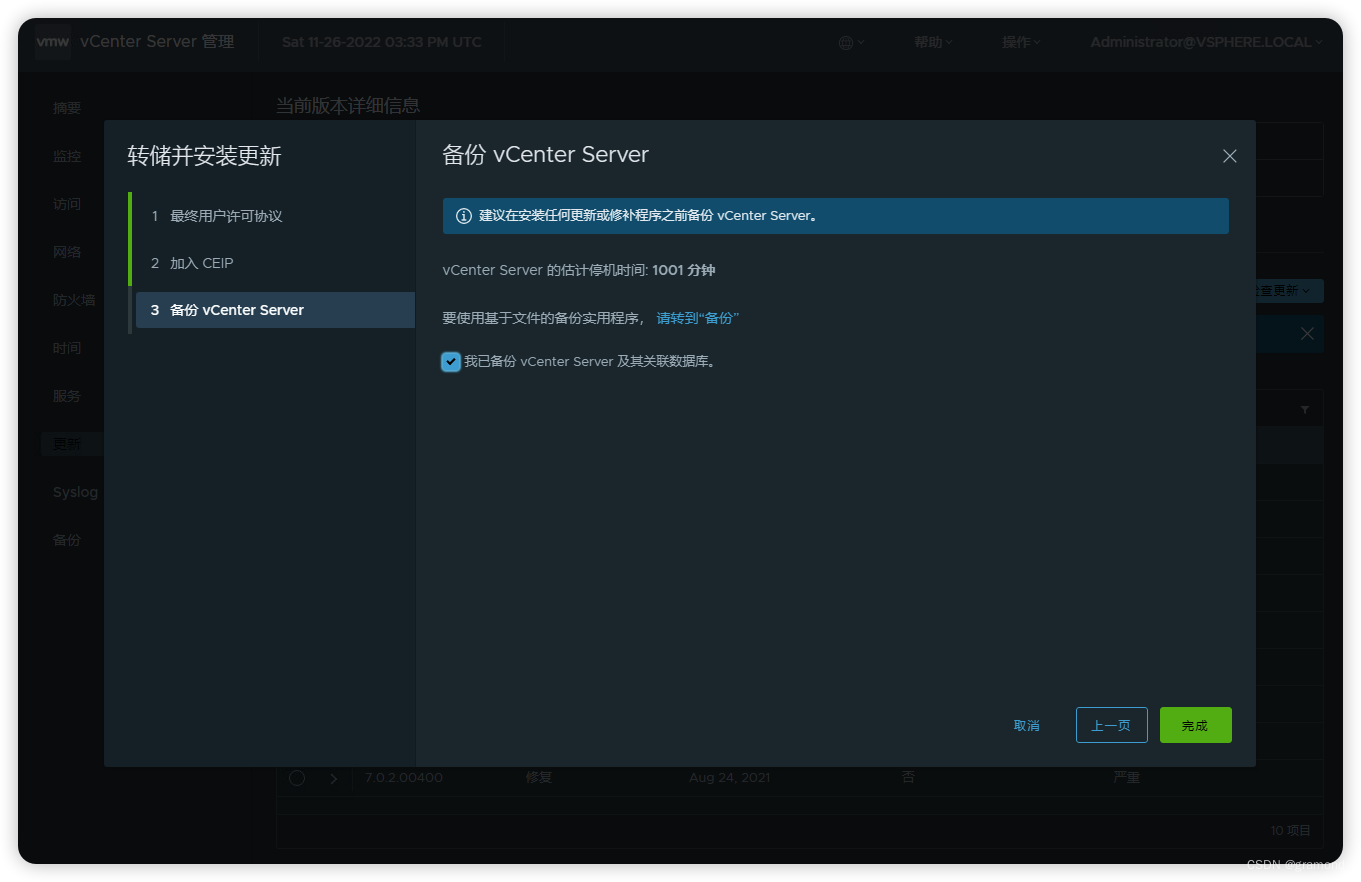
Task: Open 防火墙 in the sidebar
Action: (x=74, y=300)
